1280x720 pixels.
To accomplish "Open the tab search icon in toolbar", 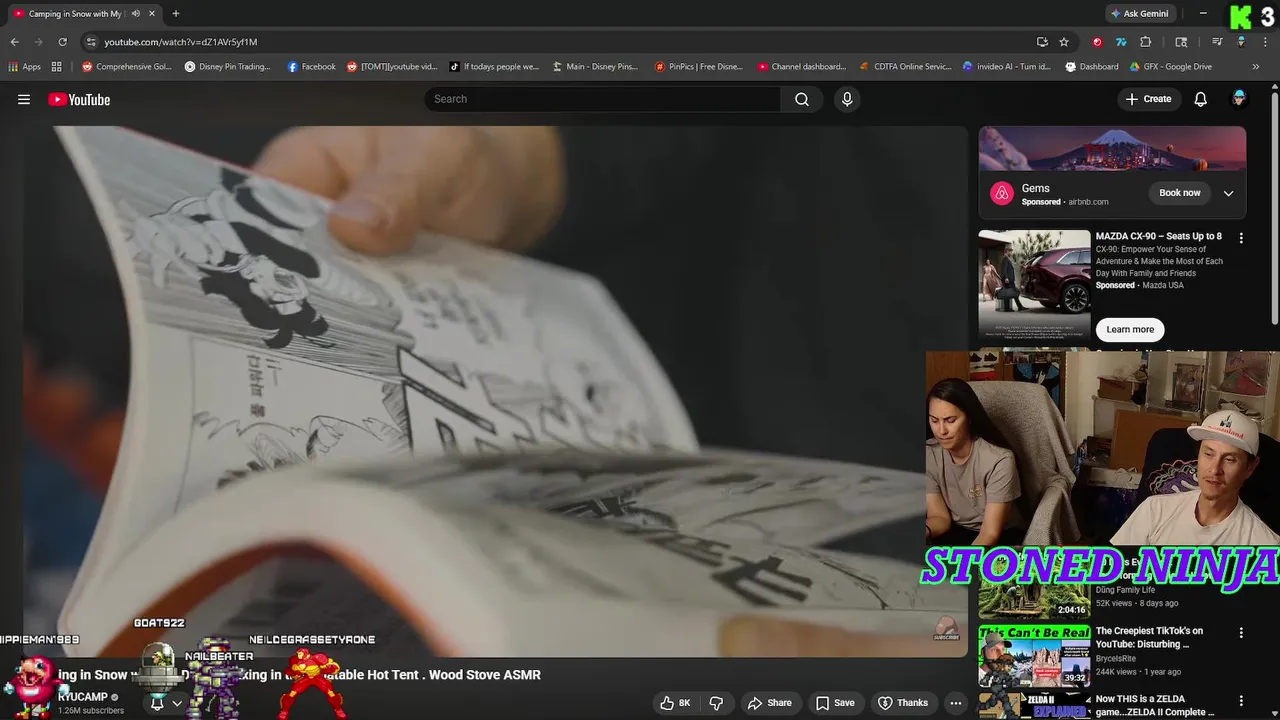I will tap(1181, 42).
